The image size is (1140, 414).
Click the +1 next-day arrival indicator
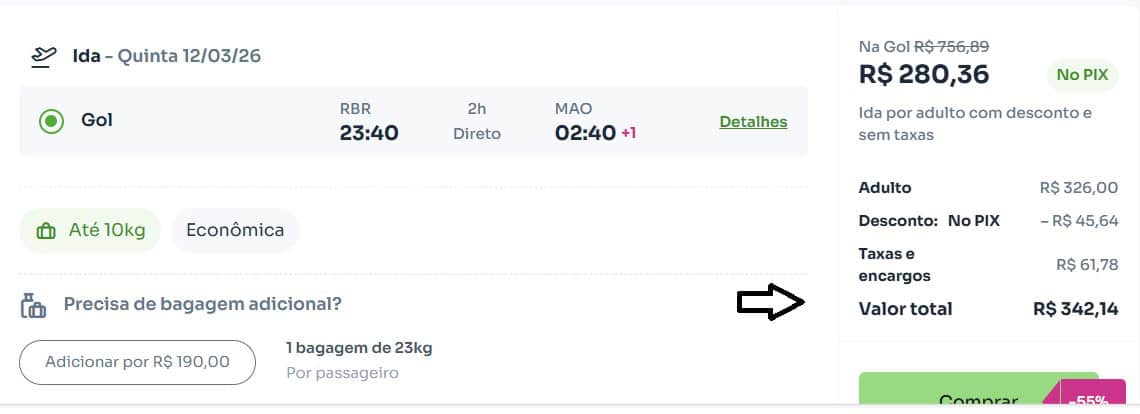(628, 133)
